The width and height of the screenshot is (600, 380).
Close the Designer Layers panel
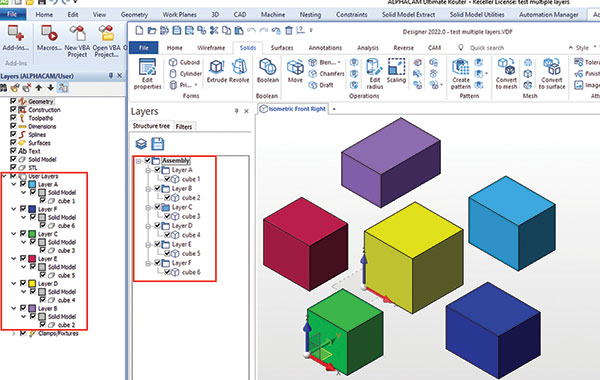click(x=246, y=111)
